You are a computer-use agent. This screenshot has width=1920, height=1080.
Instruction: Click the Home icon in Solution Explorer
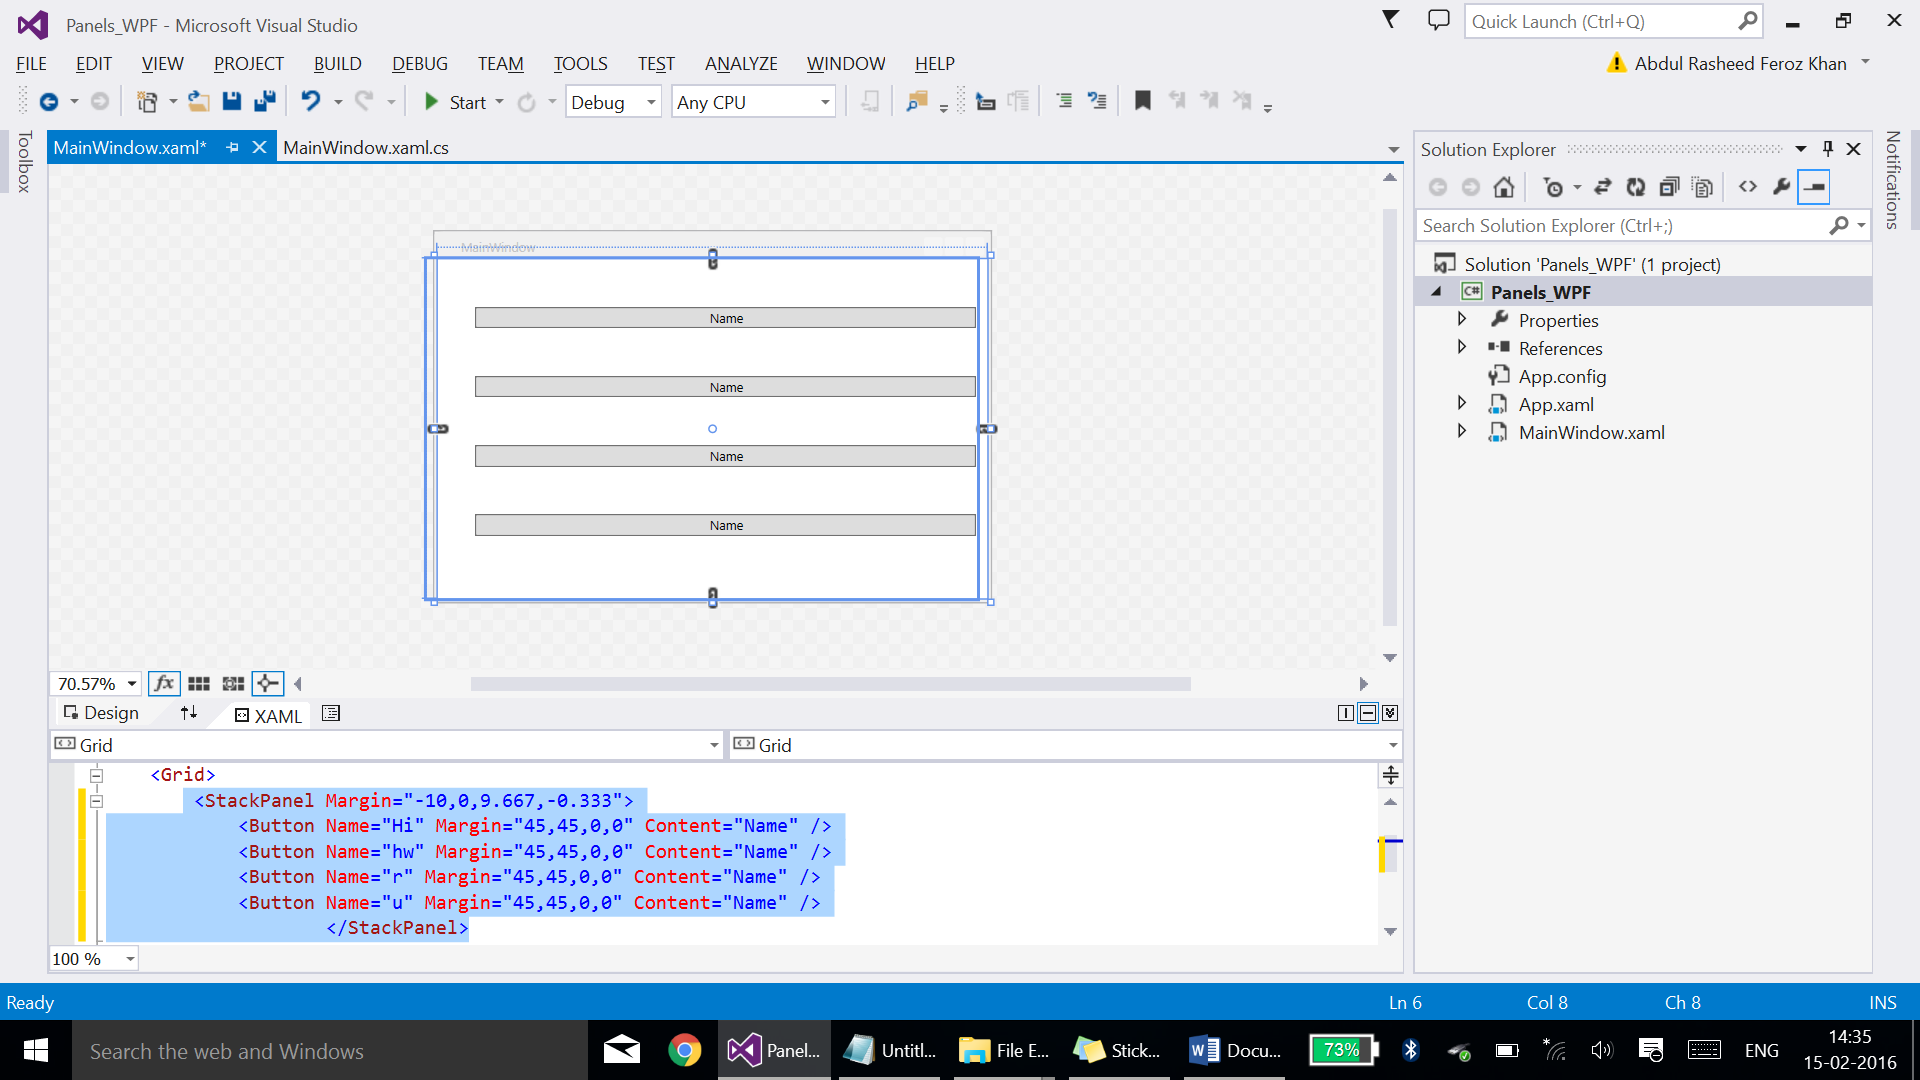(1503, 187)
